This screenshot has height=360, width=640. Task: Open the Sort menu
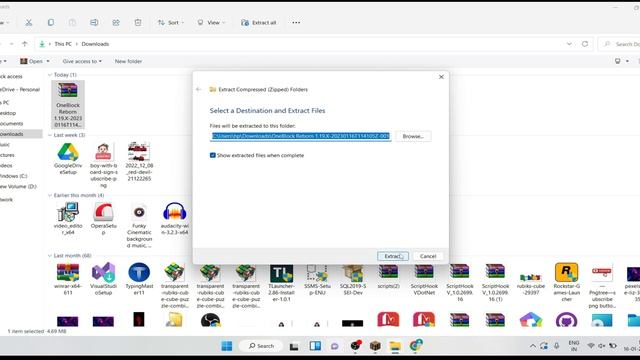pyautogui.click(x=171, y=22)
